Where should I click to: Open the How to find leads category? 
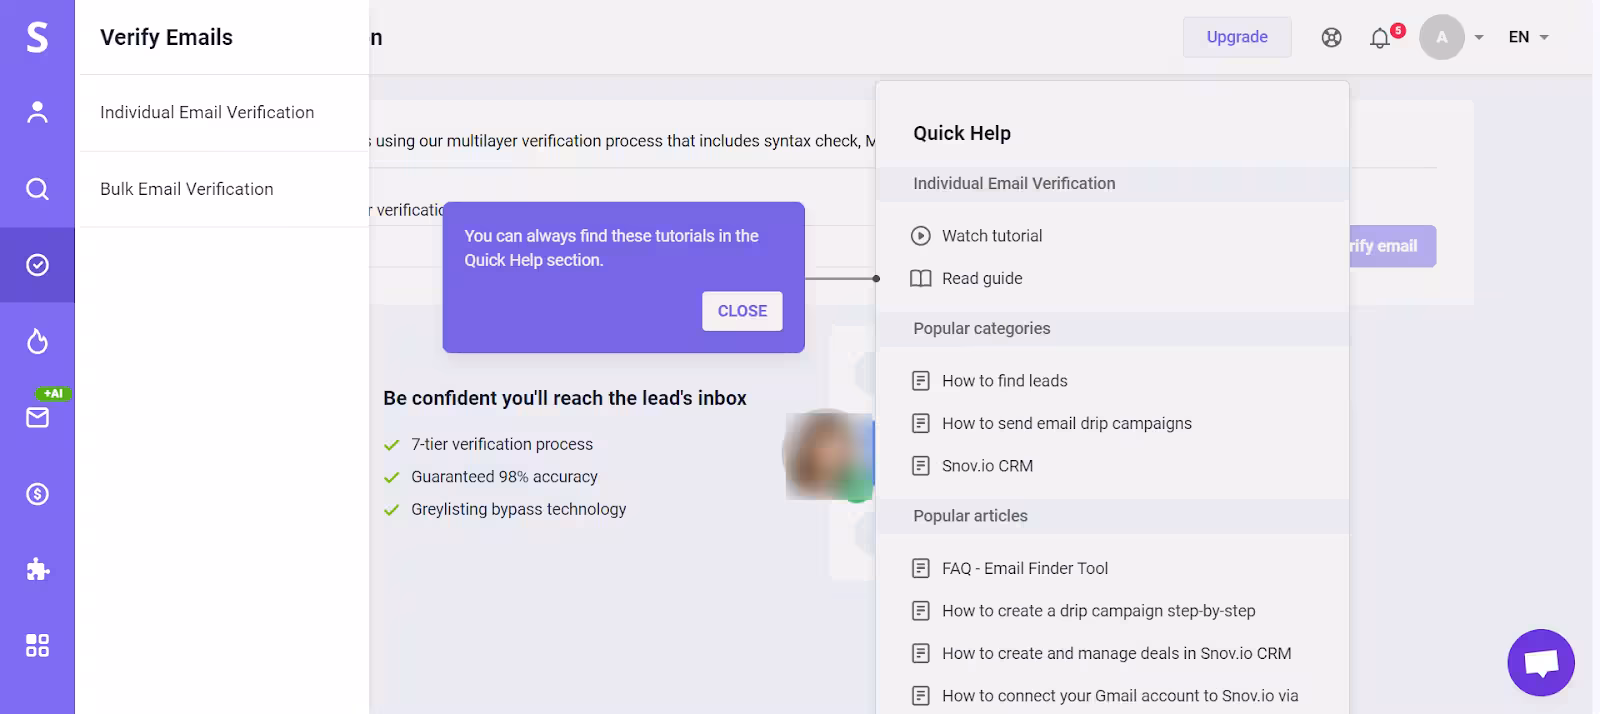click(x=1004, y=381)
